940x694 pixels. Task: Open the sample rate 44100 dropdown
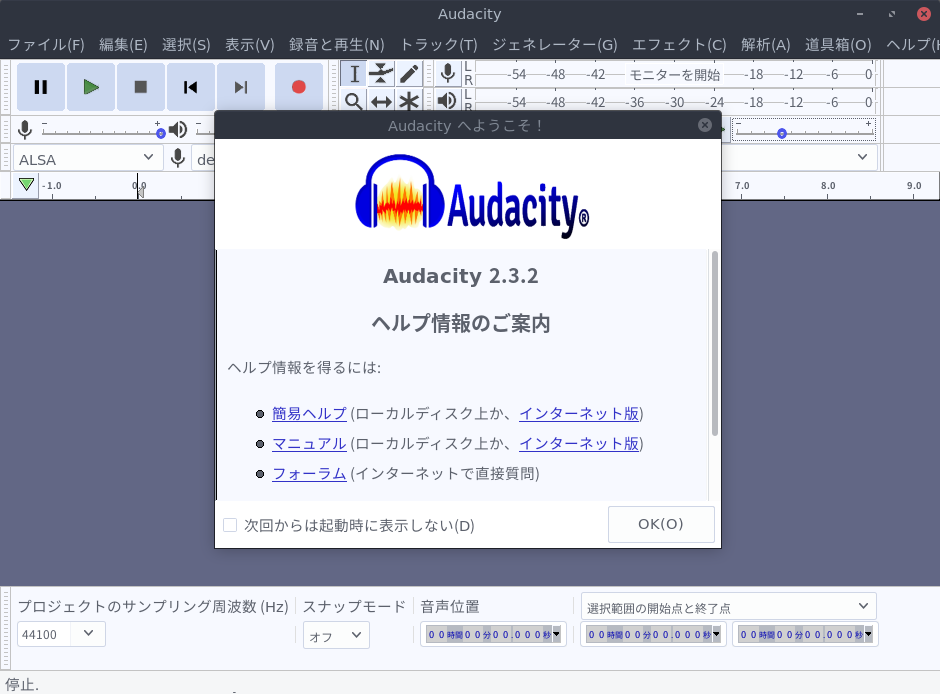60,633
